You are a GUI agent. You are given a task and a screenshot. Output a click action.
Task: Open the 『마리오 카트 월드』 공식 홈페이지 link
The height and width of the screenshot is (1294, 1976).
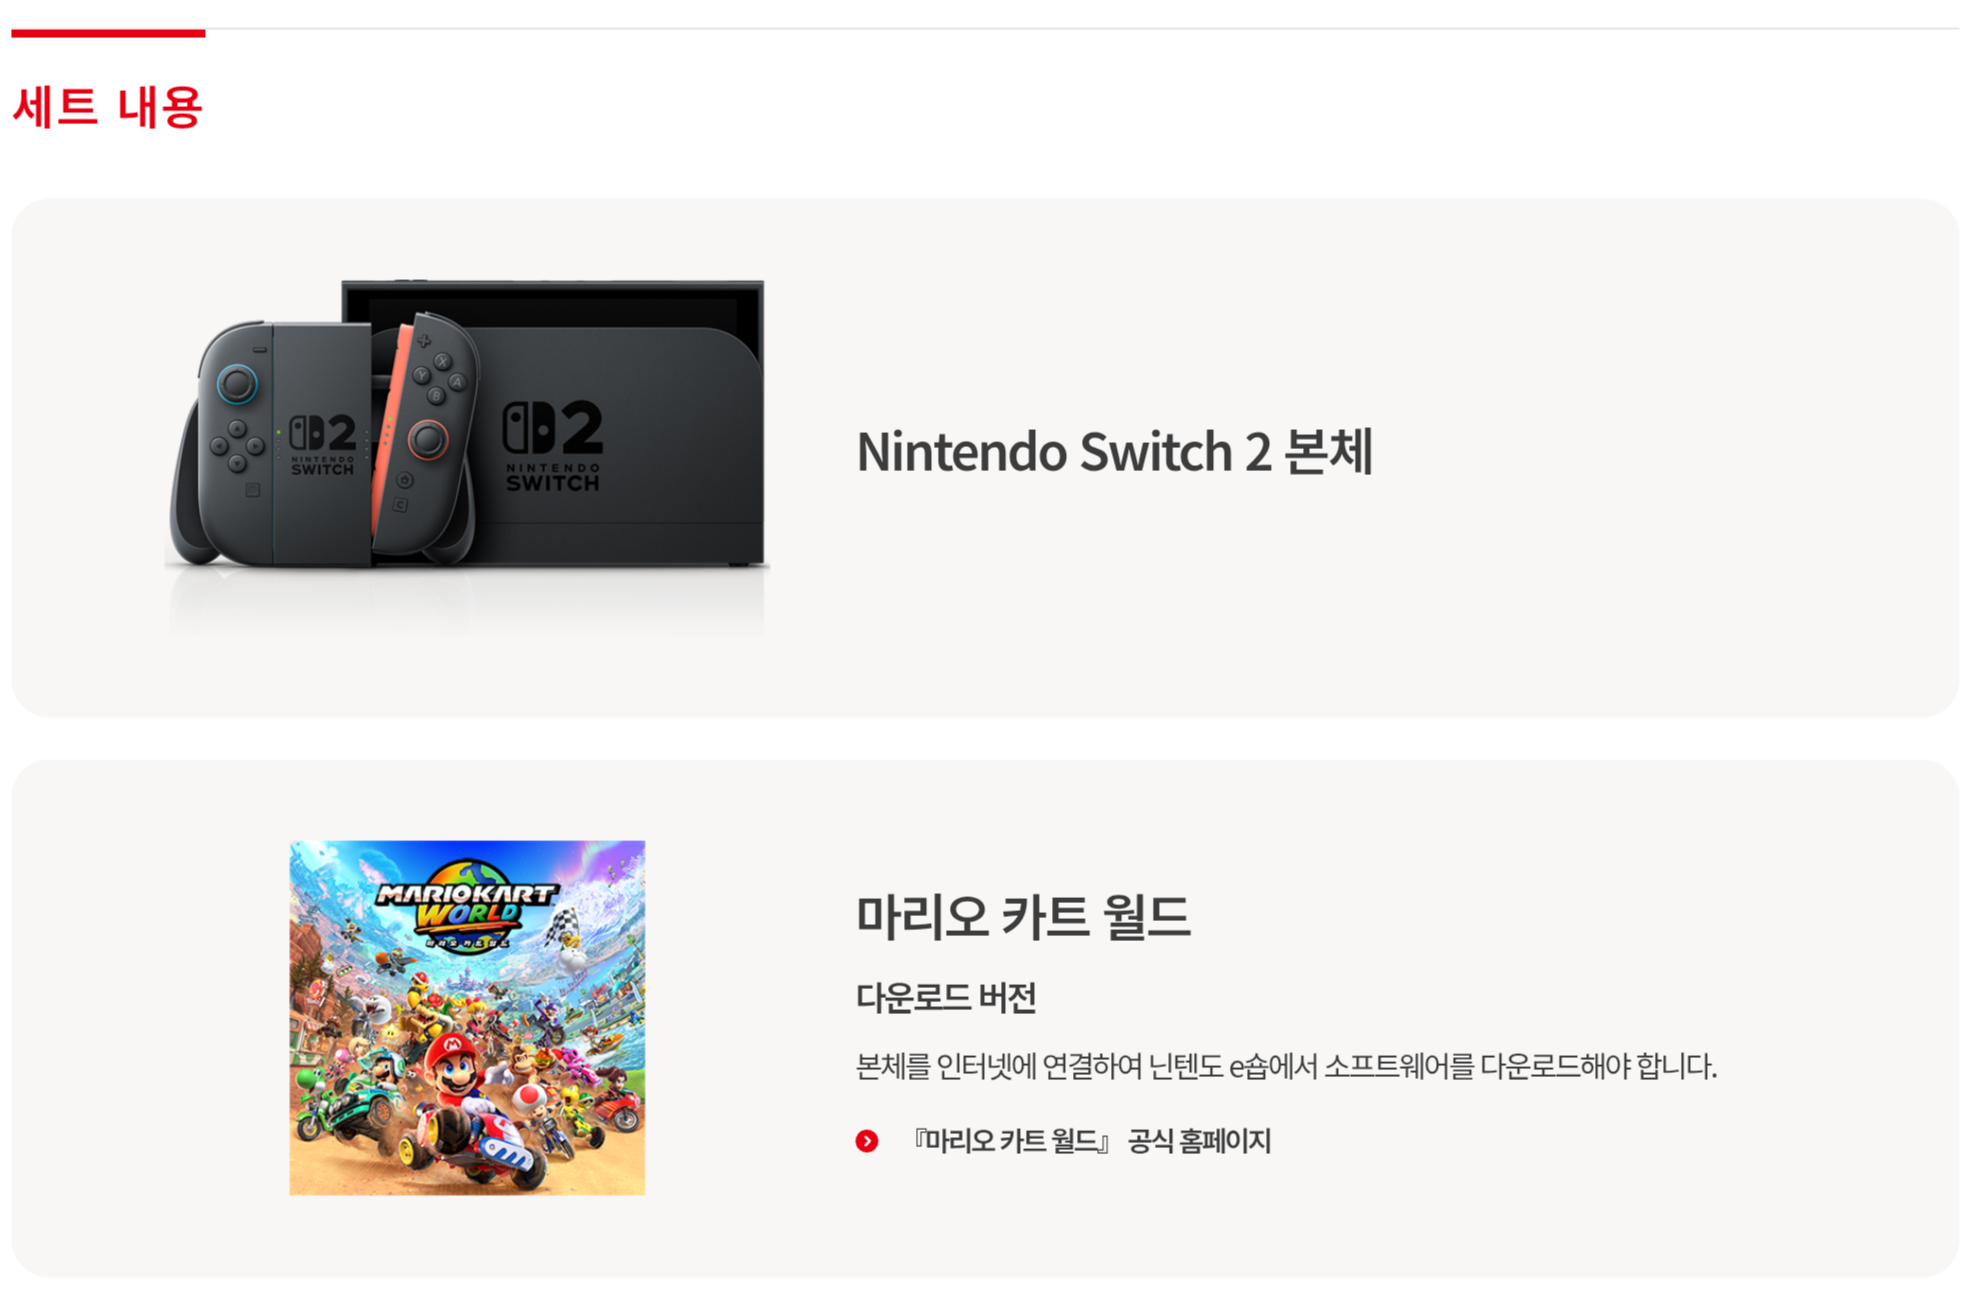click(1091, 1141)
